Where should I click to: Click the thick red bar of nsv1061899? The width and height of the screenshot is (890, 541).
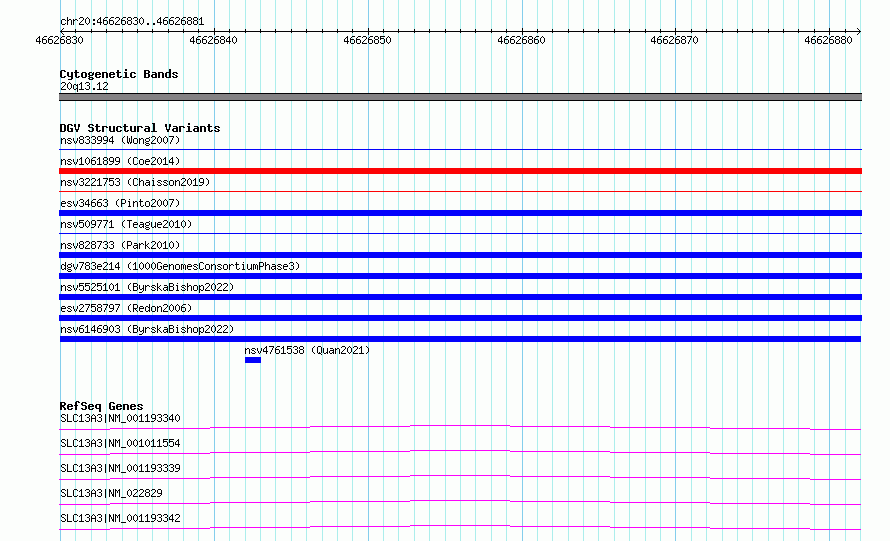pyautogui.click(x=460, y=171)
